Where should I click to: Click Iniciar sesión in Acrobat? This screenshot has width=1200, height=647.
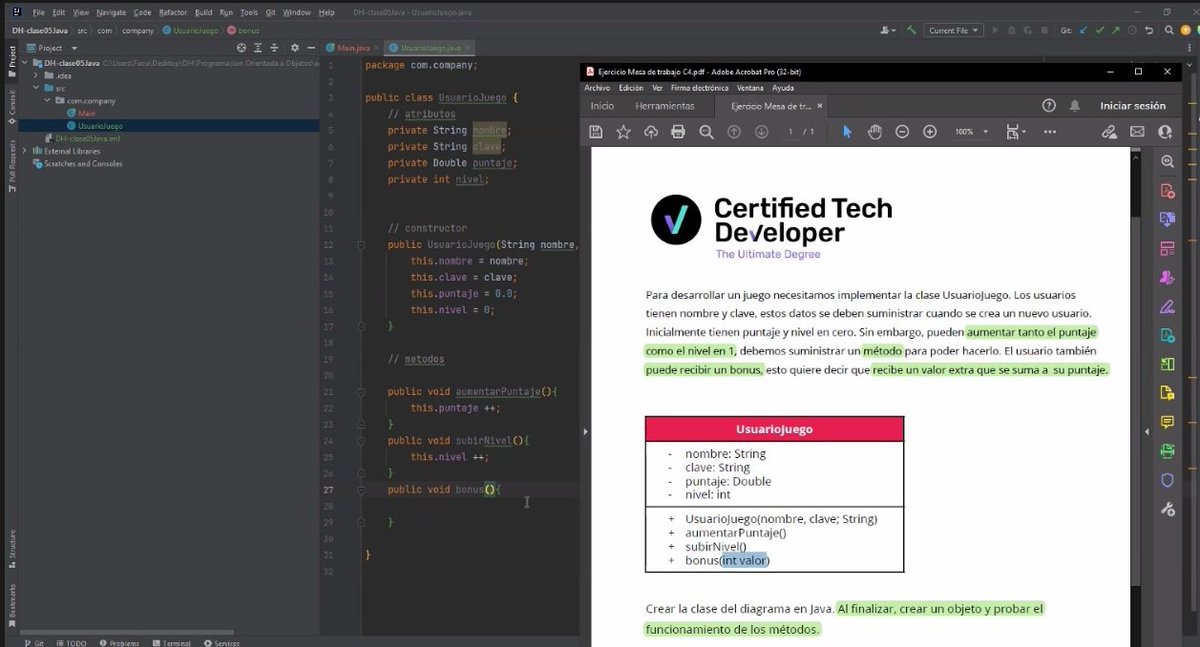[x=1133, y=106]
